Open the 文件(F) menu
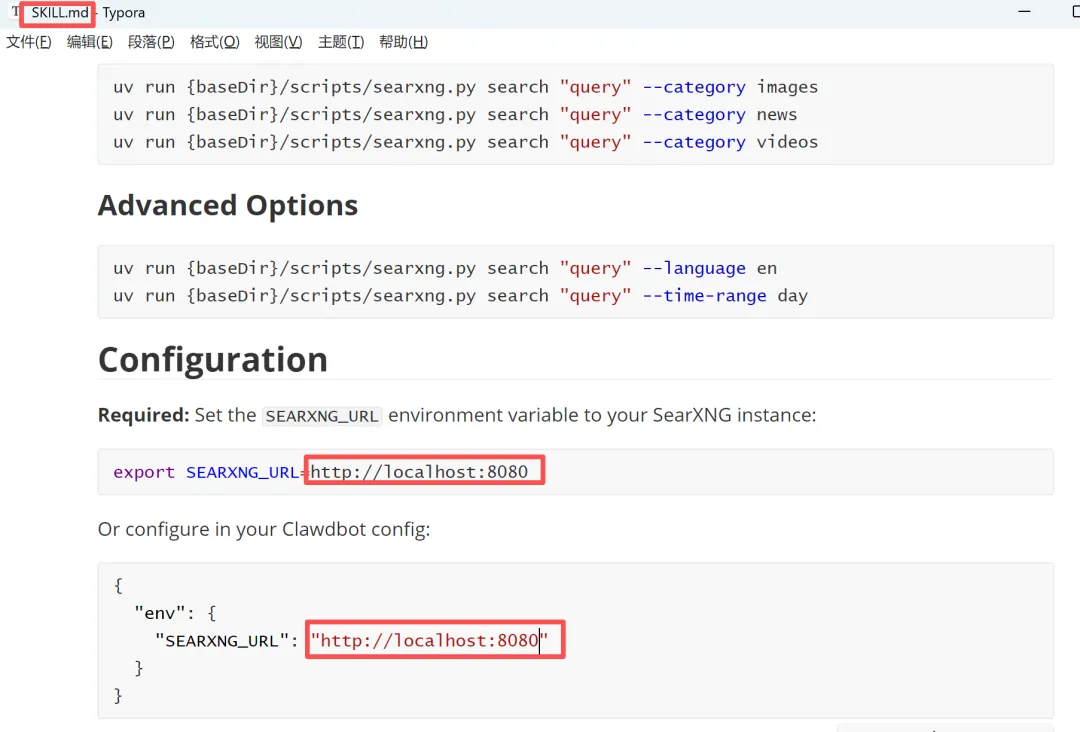 pyautogui.click(x=29, y=42)
